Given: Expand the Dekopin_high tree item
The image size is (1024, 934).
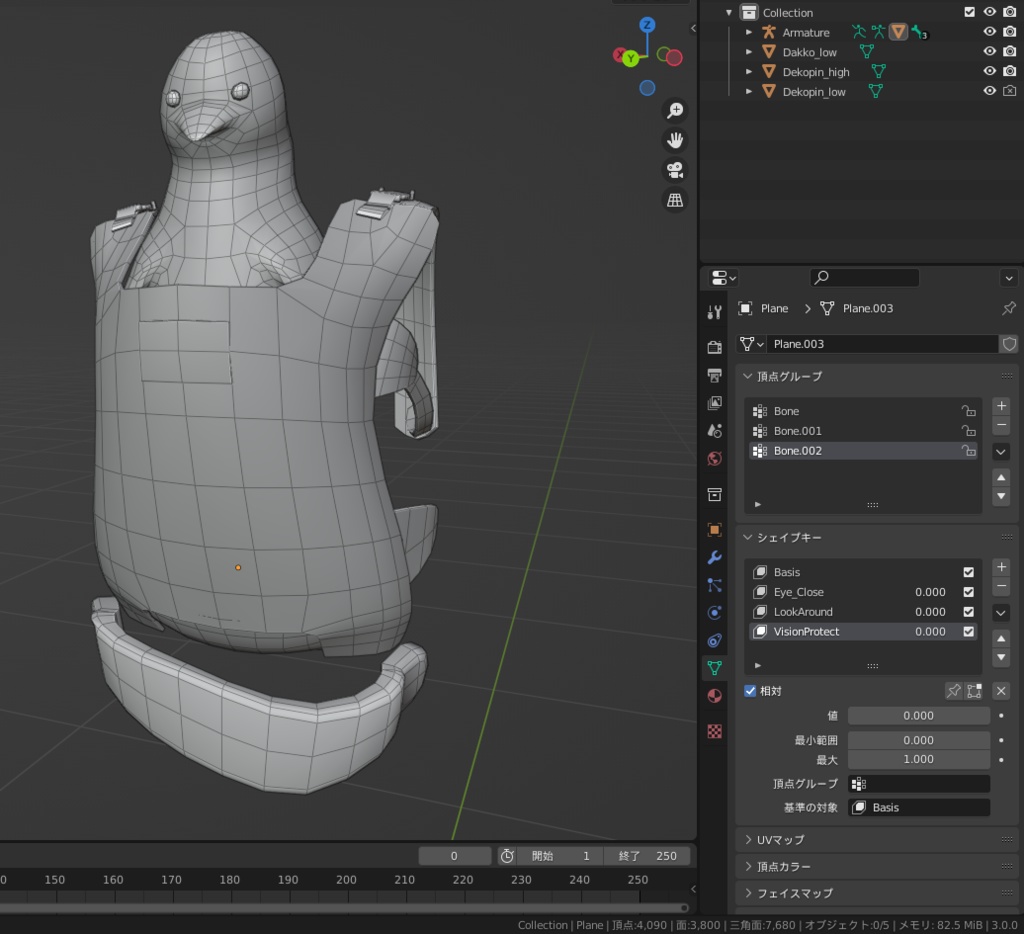Looking at the screenshot, I should [x=749, y=72].
